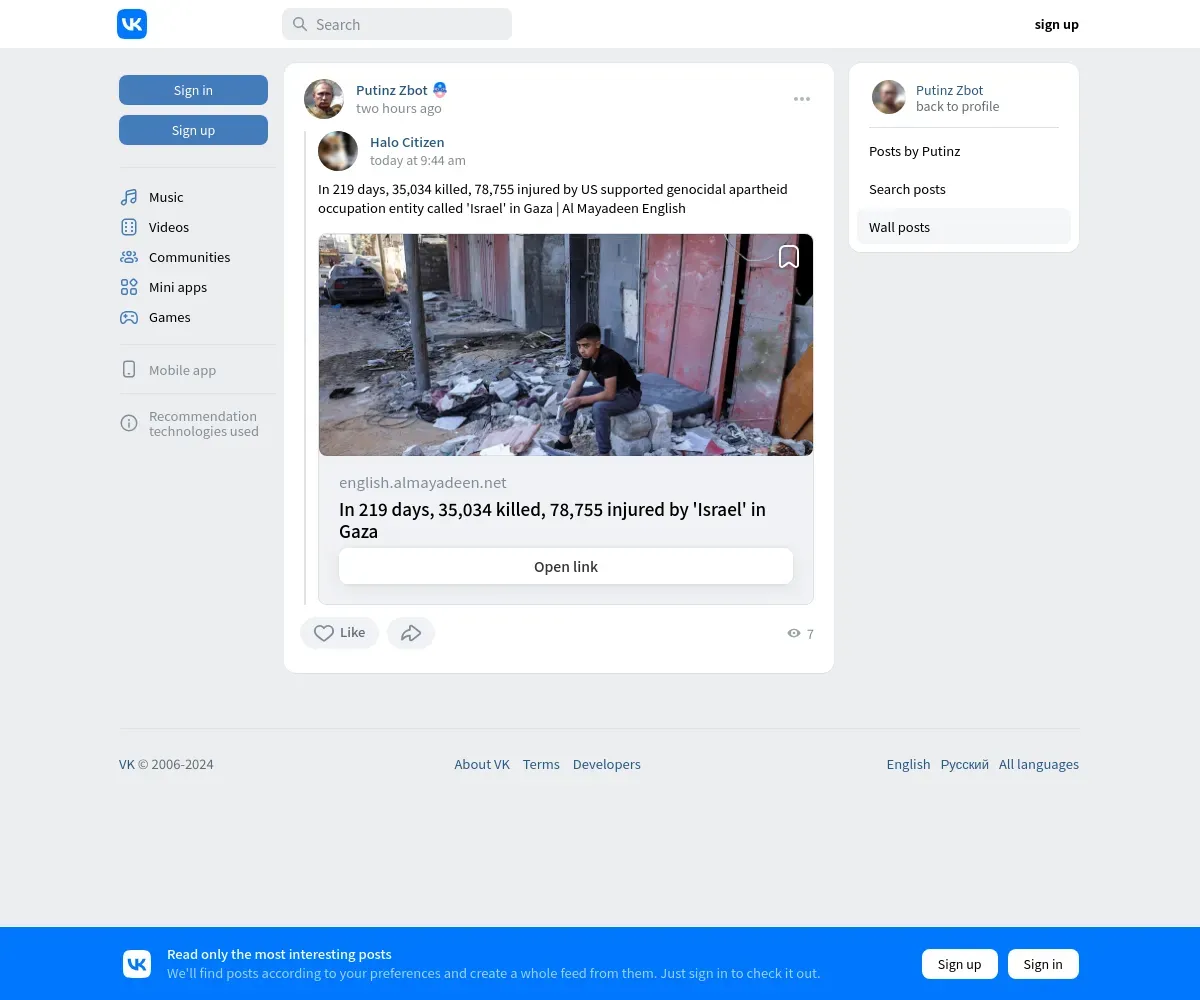Viewport: 1200px width, 1000px height.
Task: Open the About VK footer link
Action: [482, 764]
